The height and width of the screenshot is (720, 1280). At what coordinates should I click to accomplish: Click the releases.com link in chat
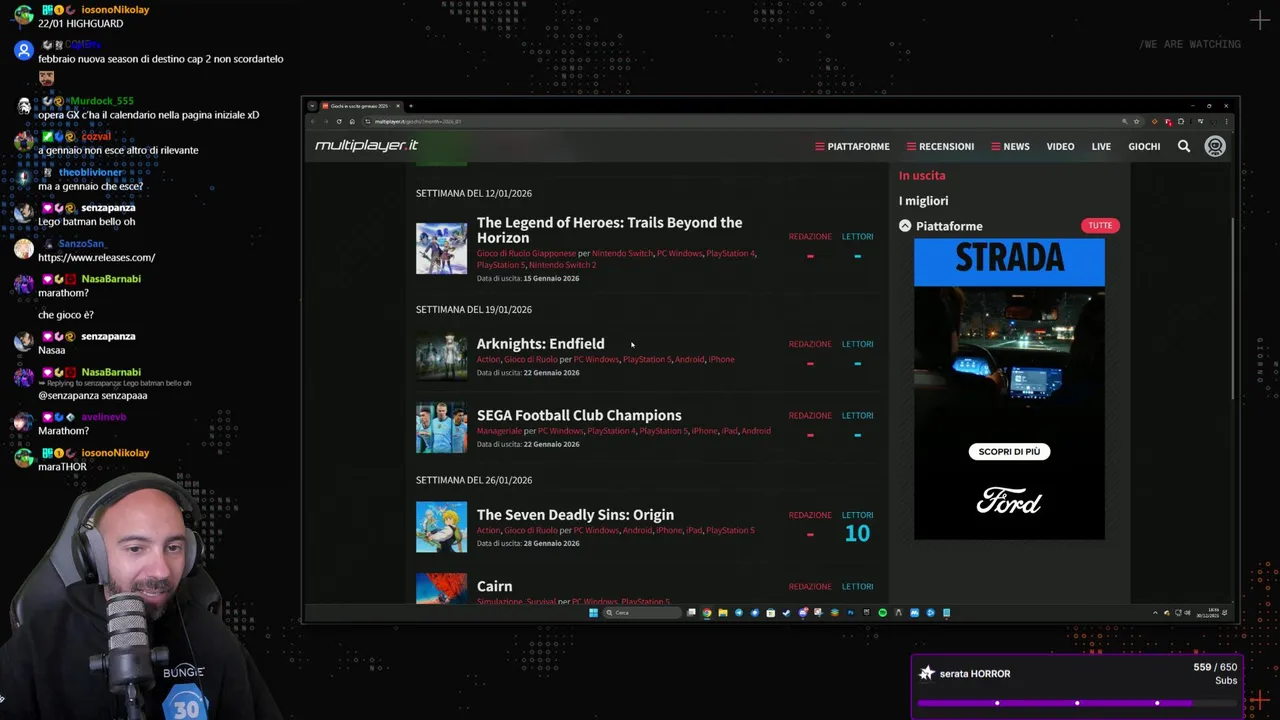(96, 258)
